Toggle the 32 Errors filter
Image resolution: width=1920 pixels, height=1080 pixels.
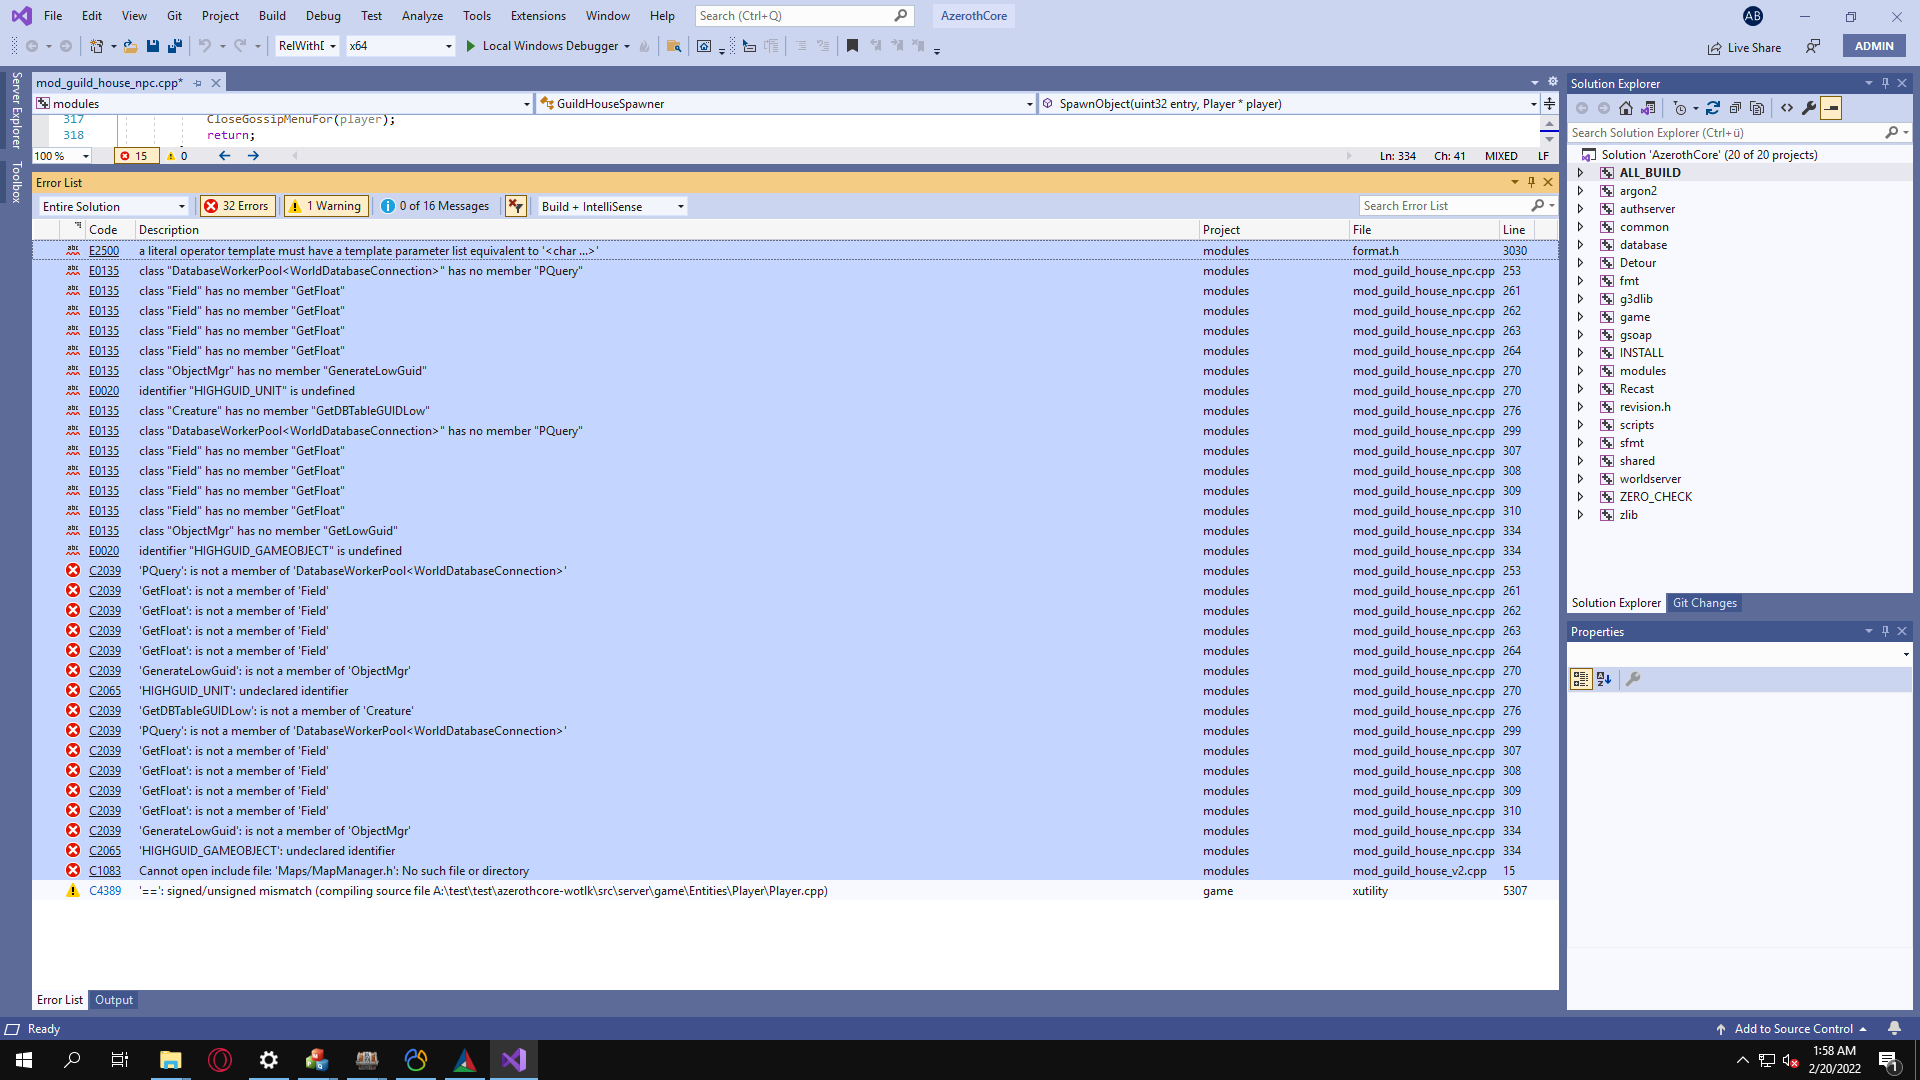[x=236, y=206]
